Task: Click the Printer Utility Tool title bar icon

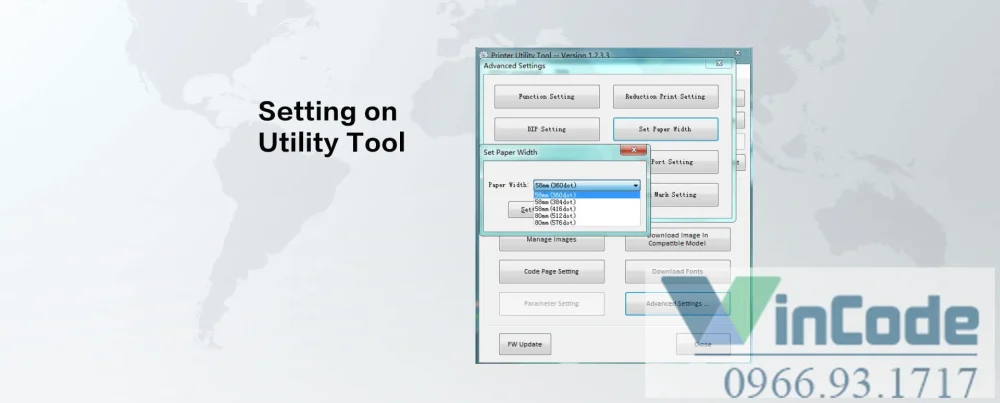Action: [484, 54]
